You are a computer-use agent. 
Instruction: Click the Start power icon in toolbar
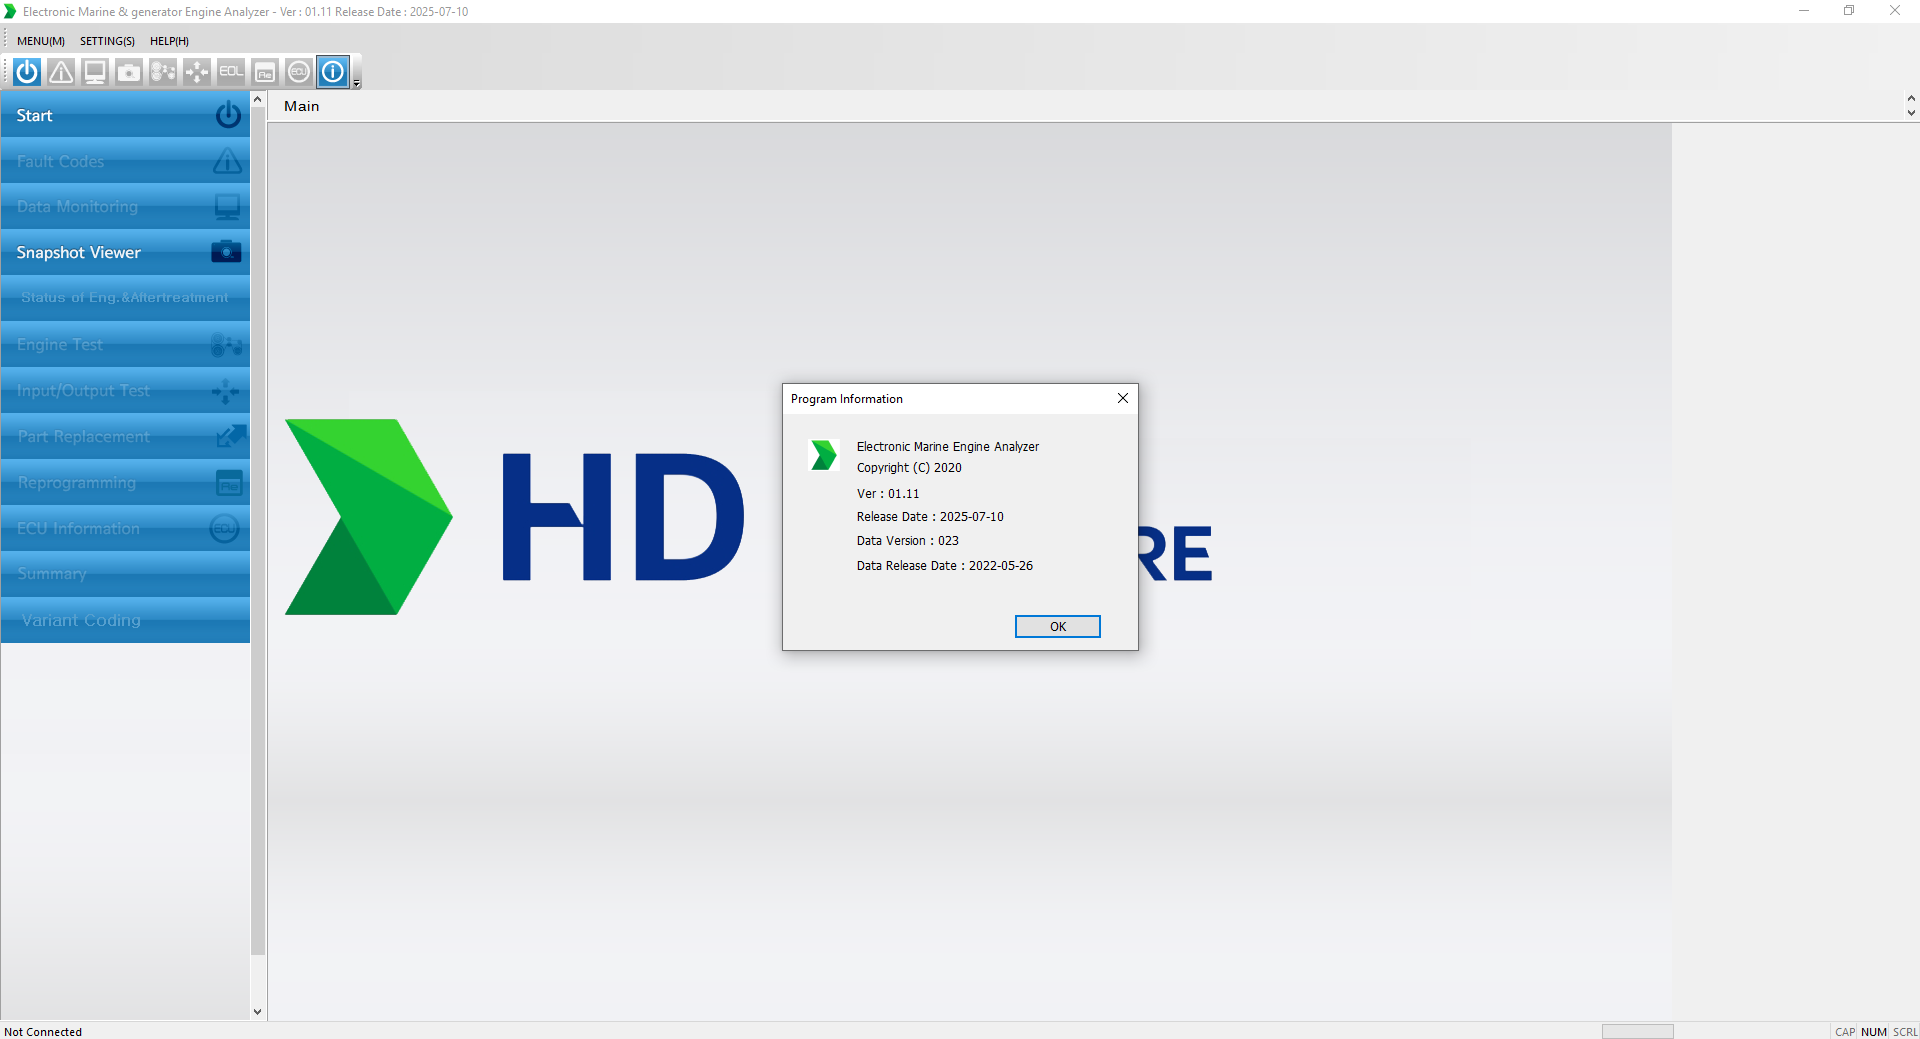tap(27, 72)
